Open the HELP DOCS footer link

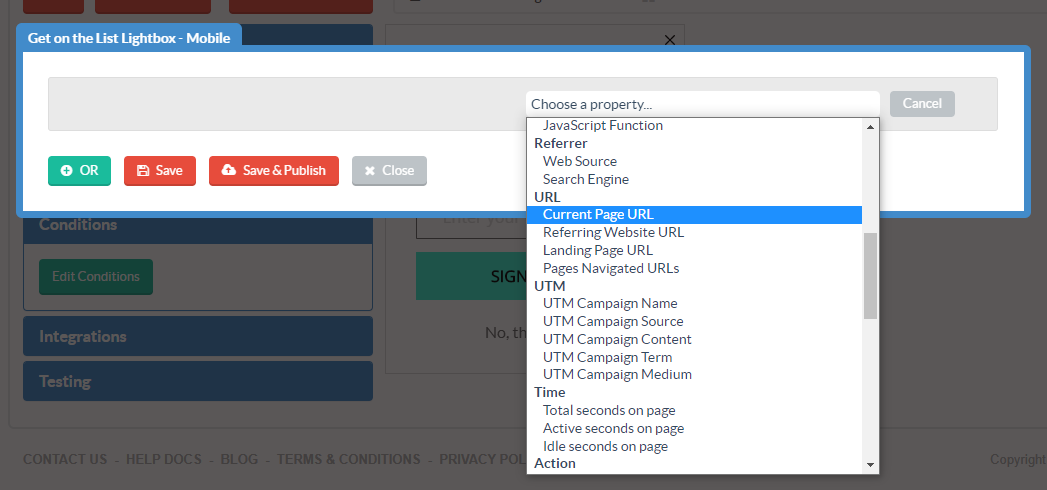[164, 459]
